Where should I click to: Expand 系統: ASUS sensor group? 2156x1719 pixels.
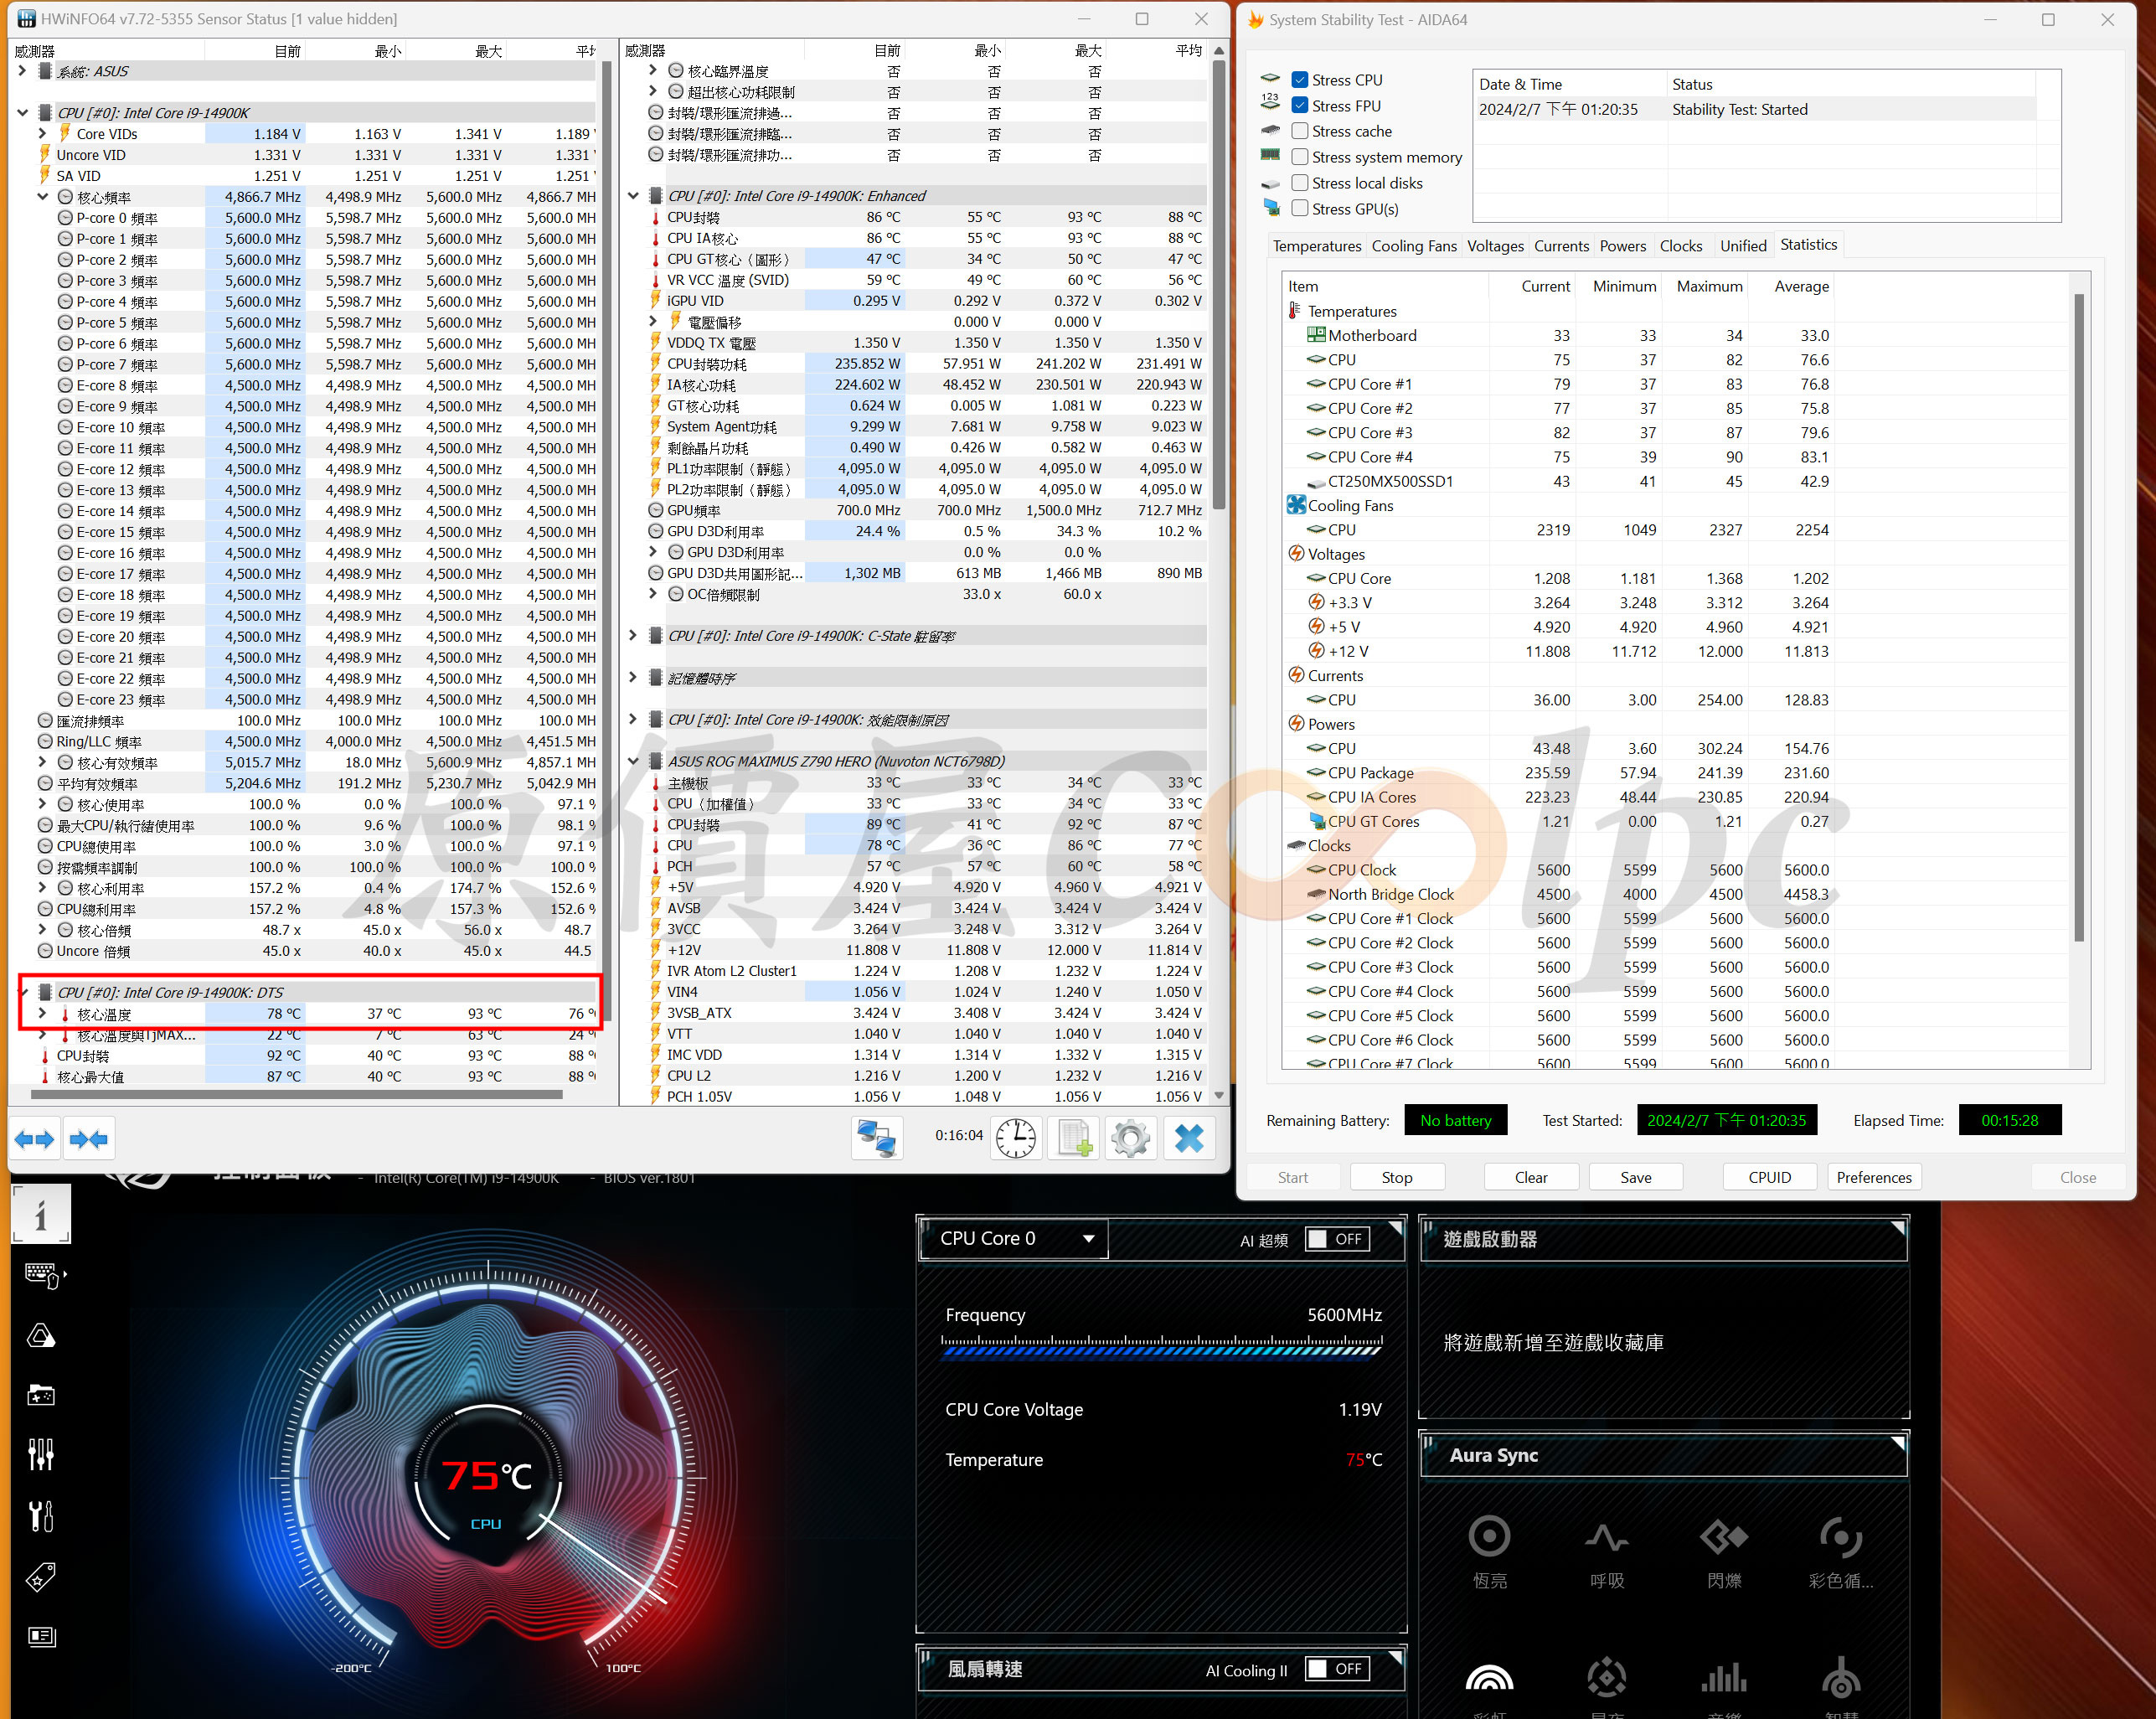pos(22,71)
